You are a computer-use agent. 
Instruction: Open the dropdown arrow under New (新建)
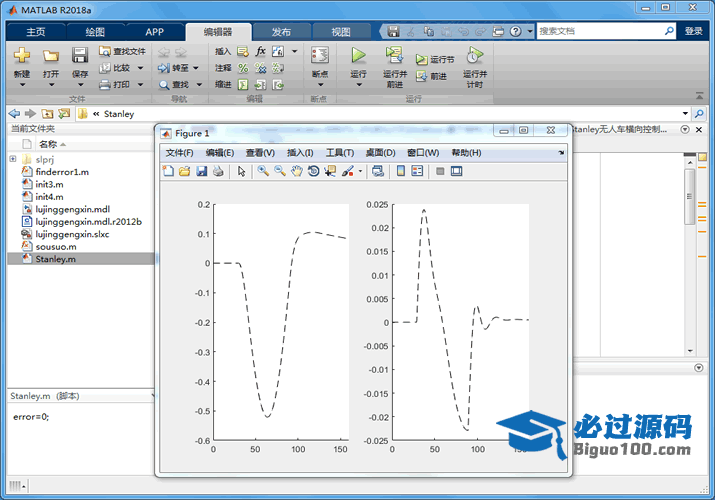(x=22, y=85)
